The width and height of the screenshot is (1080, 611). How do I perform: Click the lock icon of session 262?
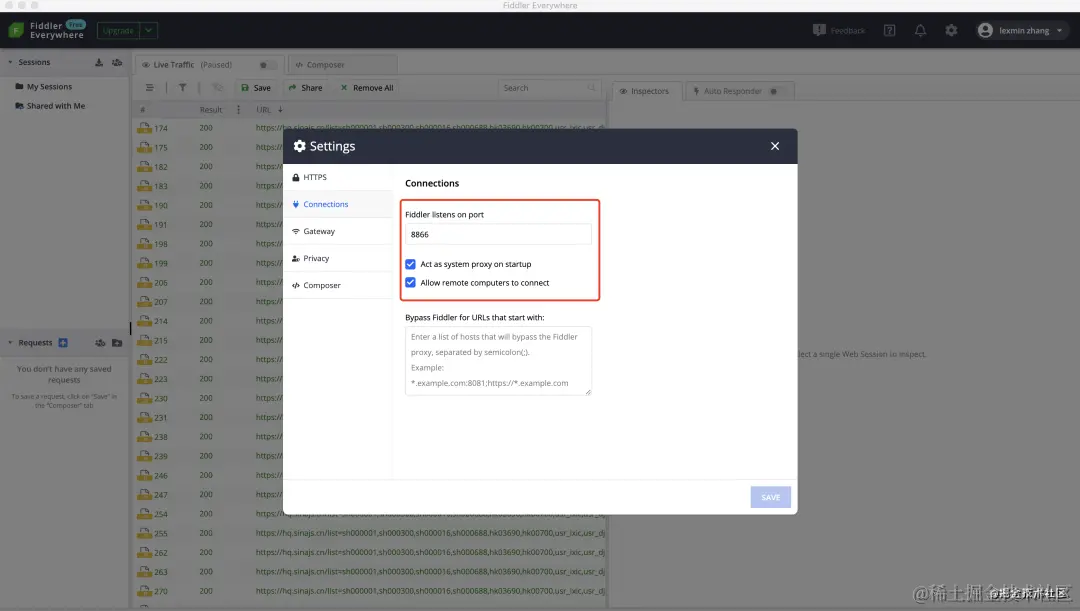pos(144,552)
